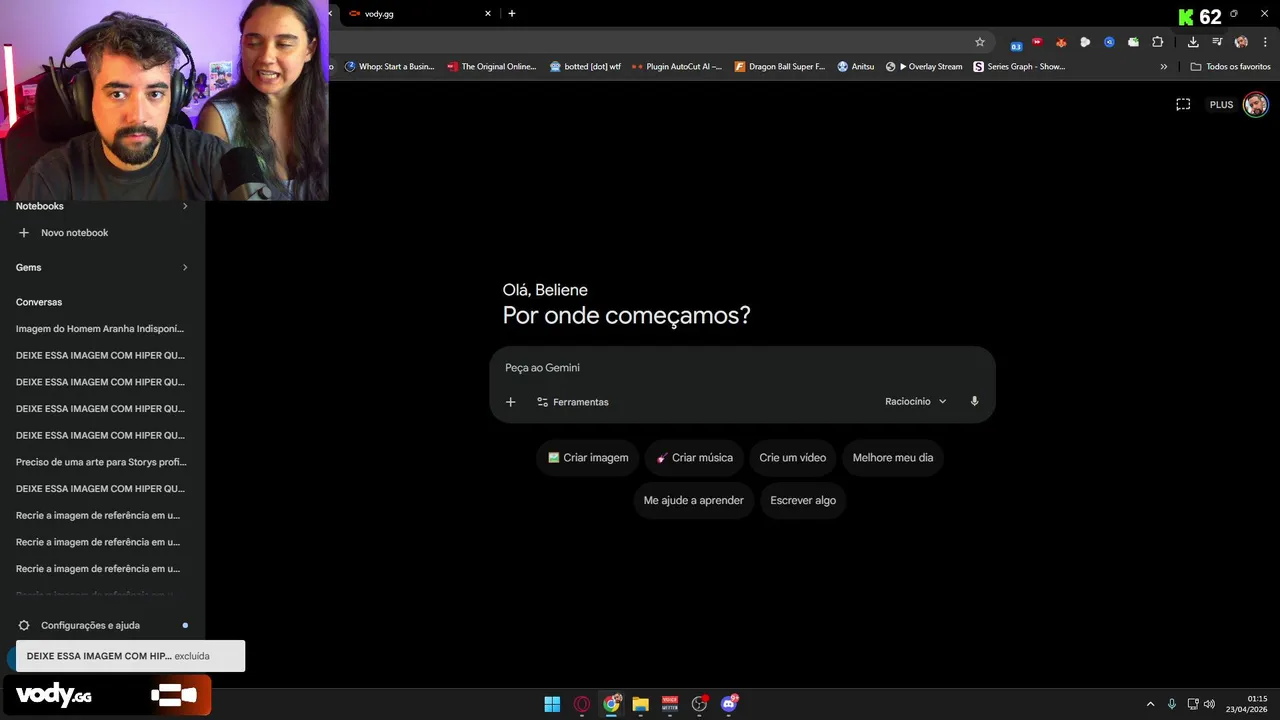The height and width of the screenshot is (720, 1280).
Task: Select the Melhore meu dia chip
Action: tap(892, 458)
